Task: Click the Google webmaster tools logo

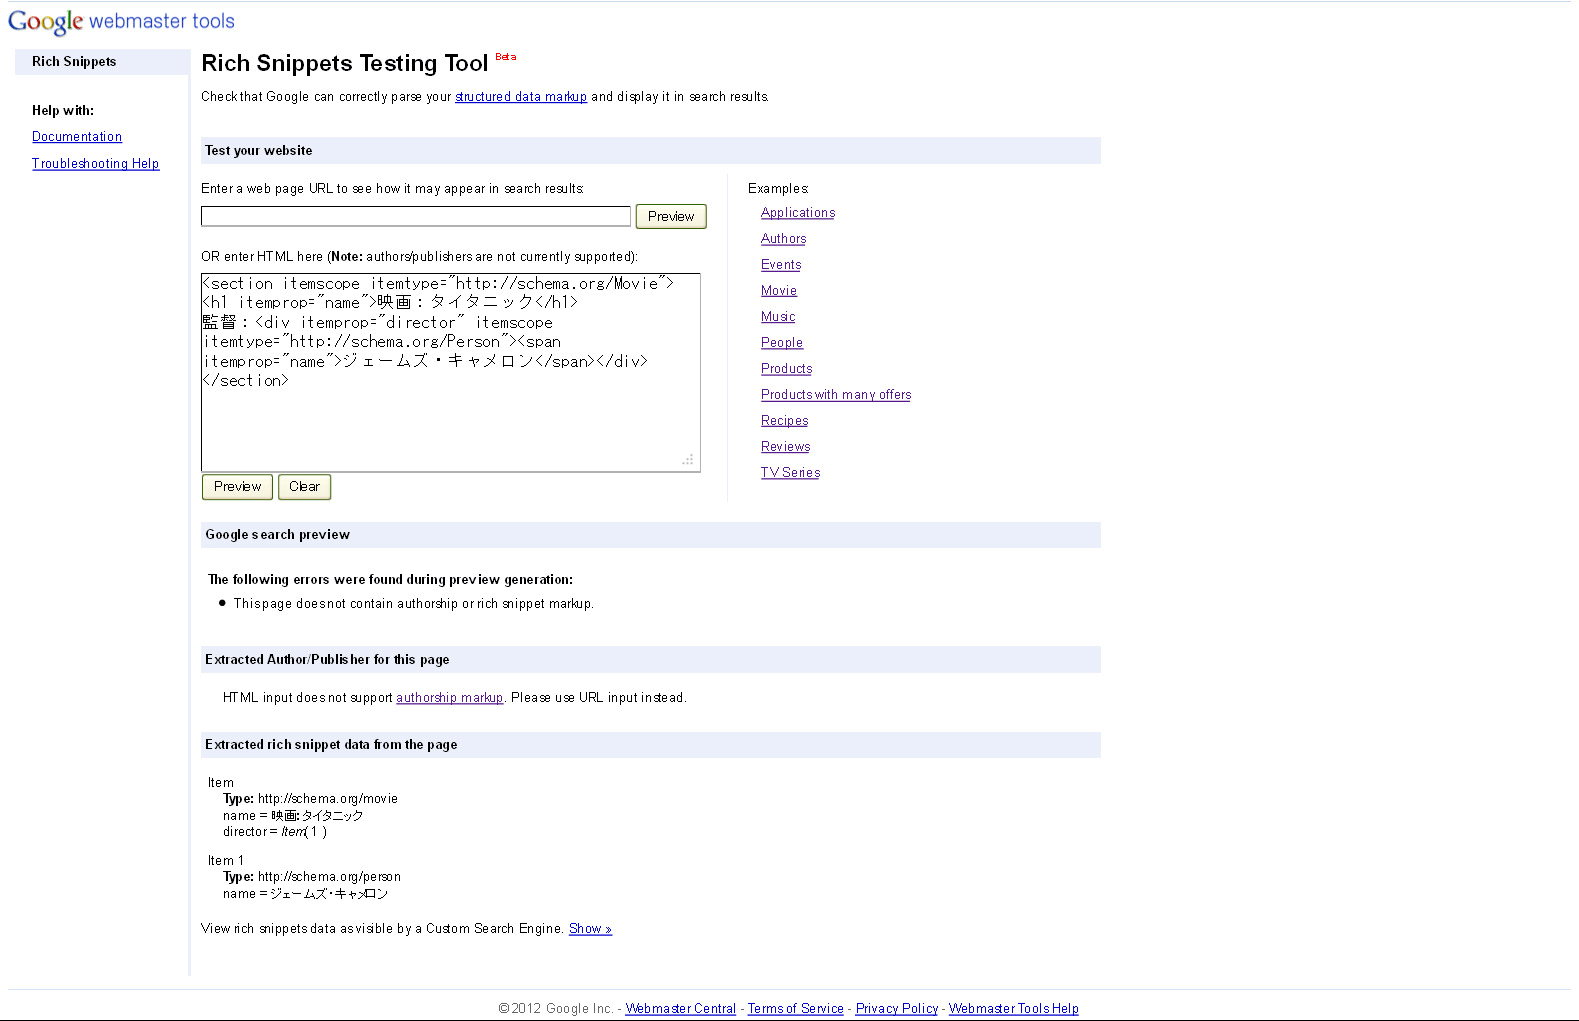Action: (121, 21)
